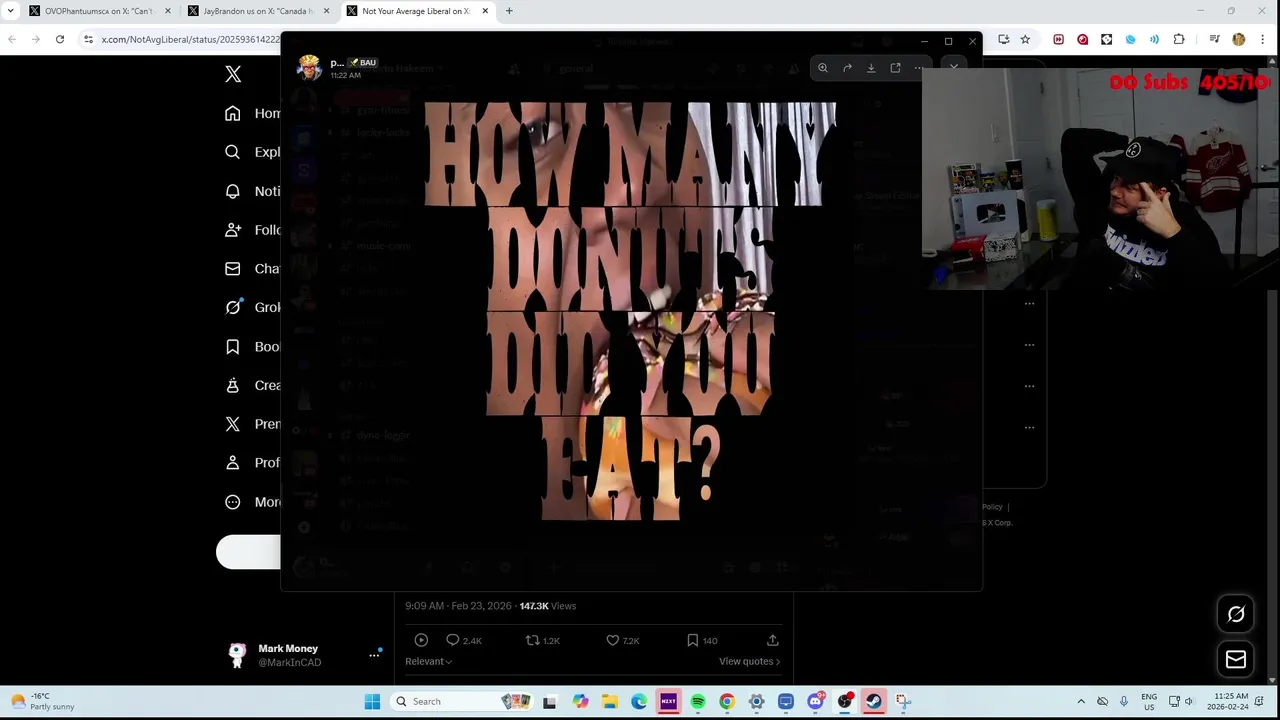Image resolution: width=1280 pixels, height=720 pixels.
Task: Install app icon in address bar
Action: (x=1003, y=39)
